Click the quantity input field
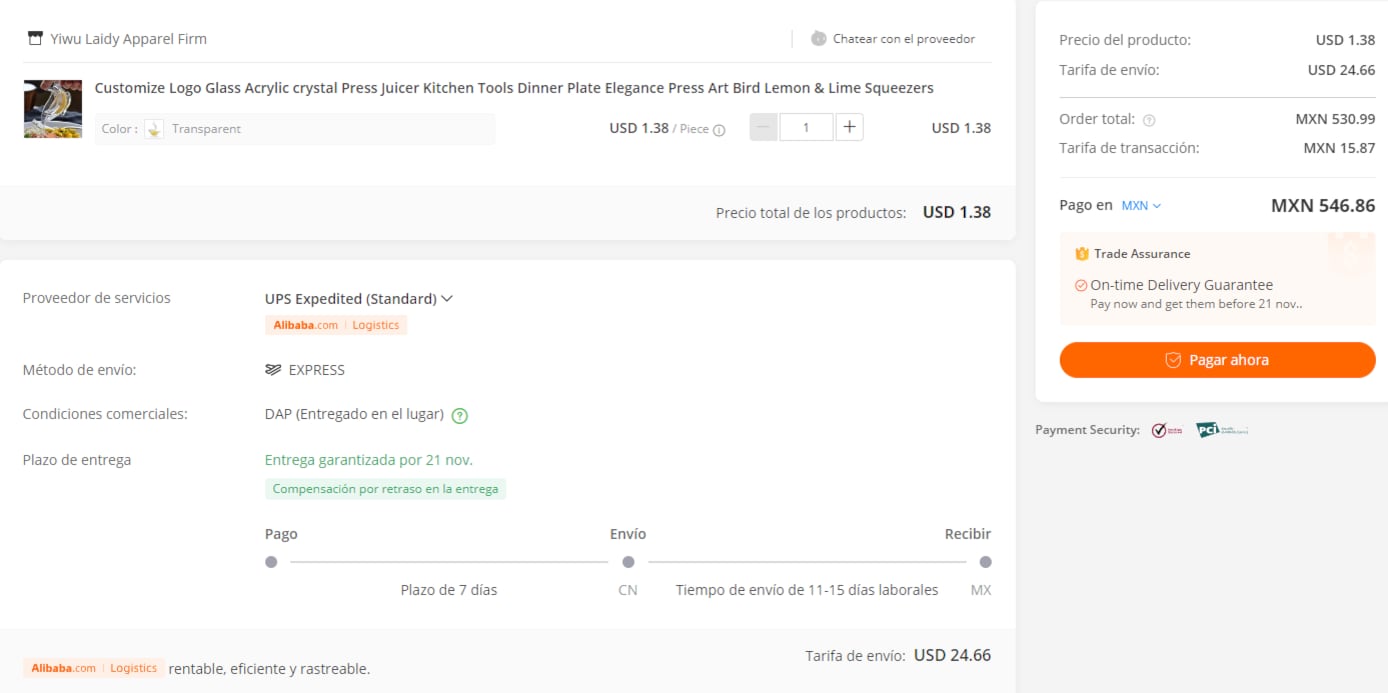Viewport: 1388px width, 693px height. pos(806,128)
